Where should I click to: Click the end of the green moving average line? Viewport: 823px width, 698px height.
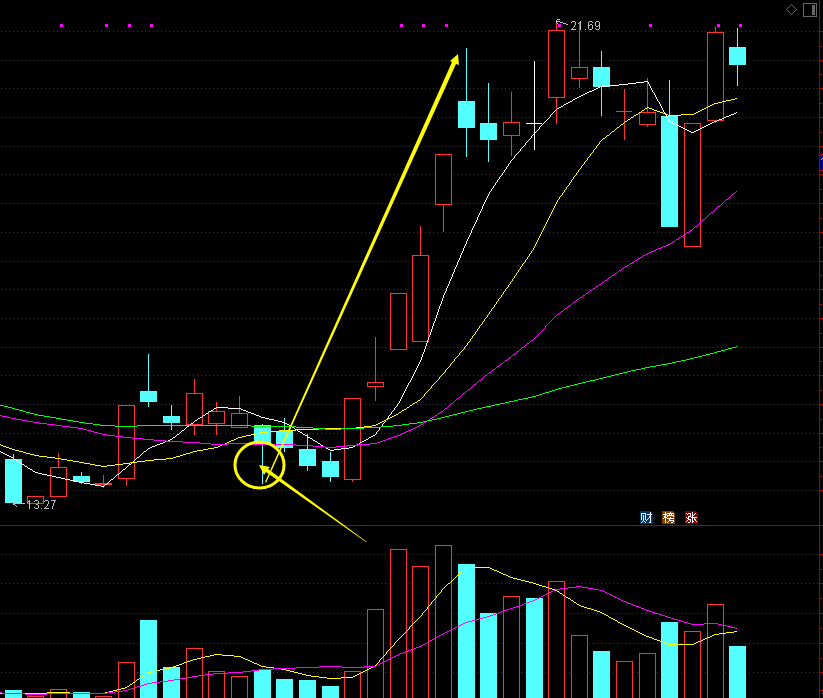click(737, 347)
